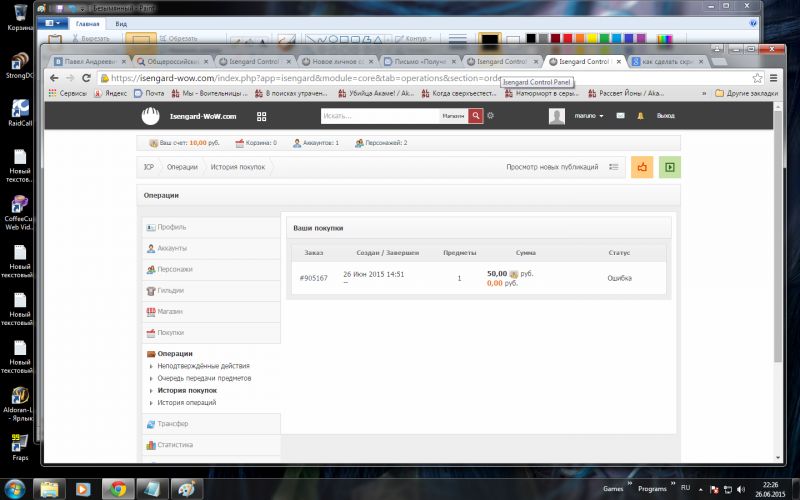Click order number #905167
The width and height of the screenshot is (800, 500).
pos(313,278)
